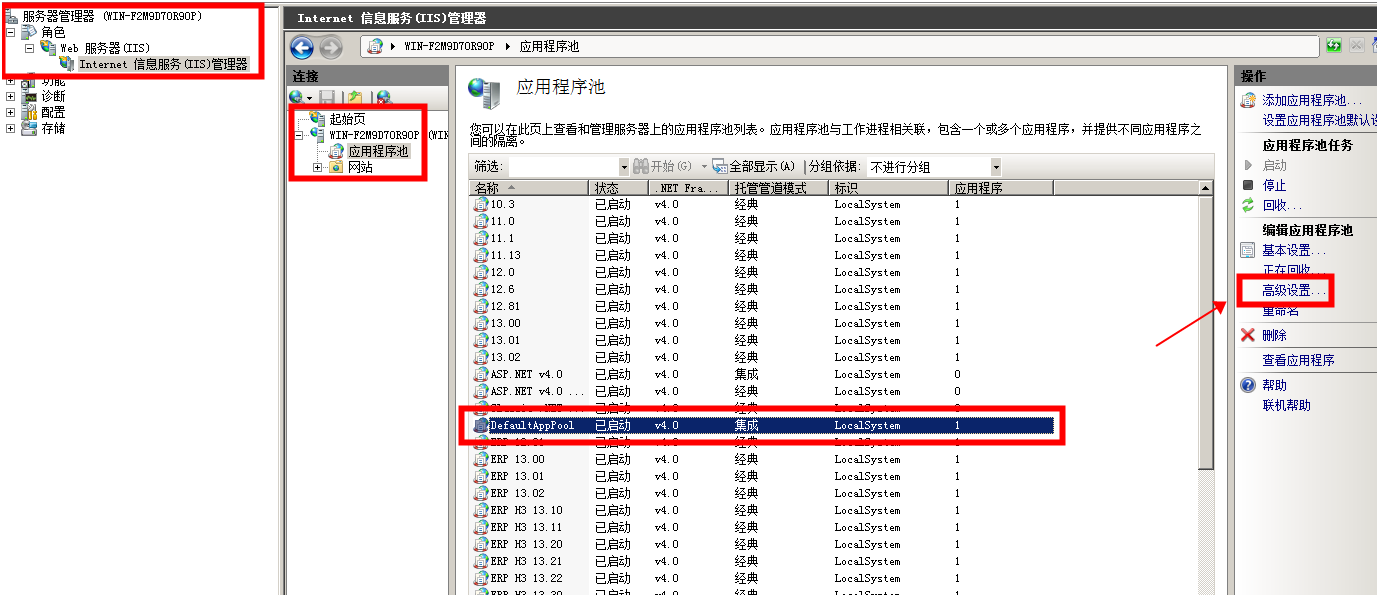The width and height of the screenshot is (1379, 597).
Task: Click the 开始(G) filter go button
Action: click(663, 166)
